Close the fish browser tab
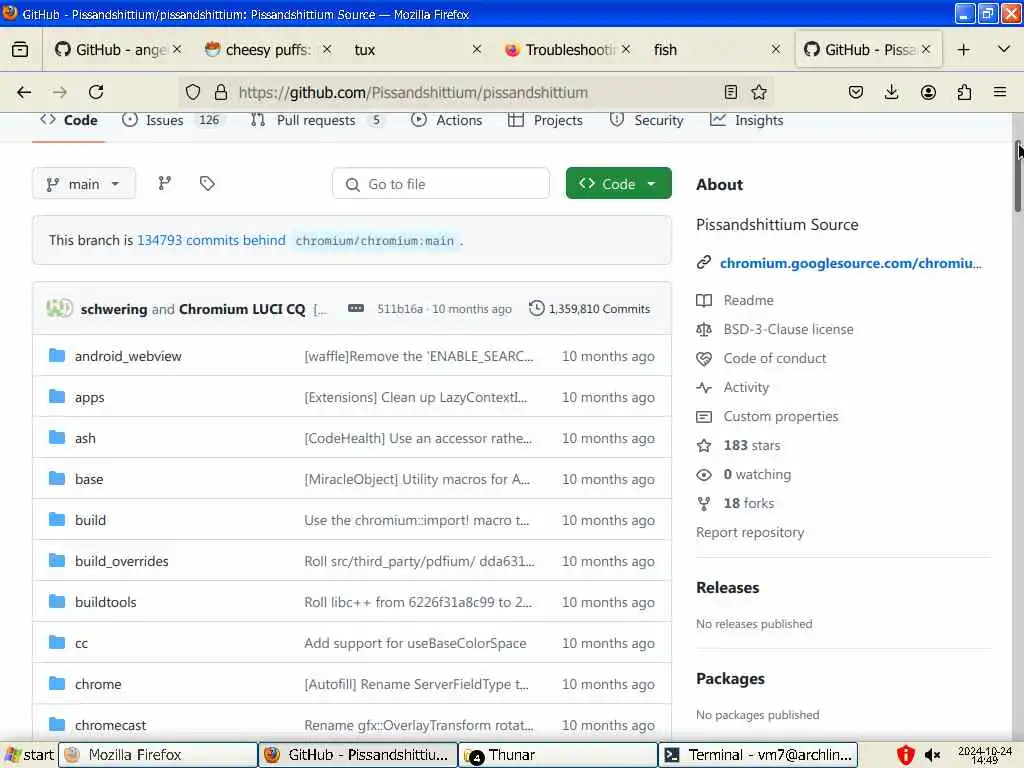 click(x=776, y=49)
